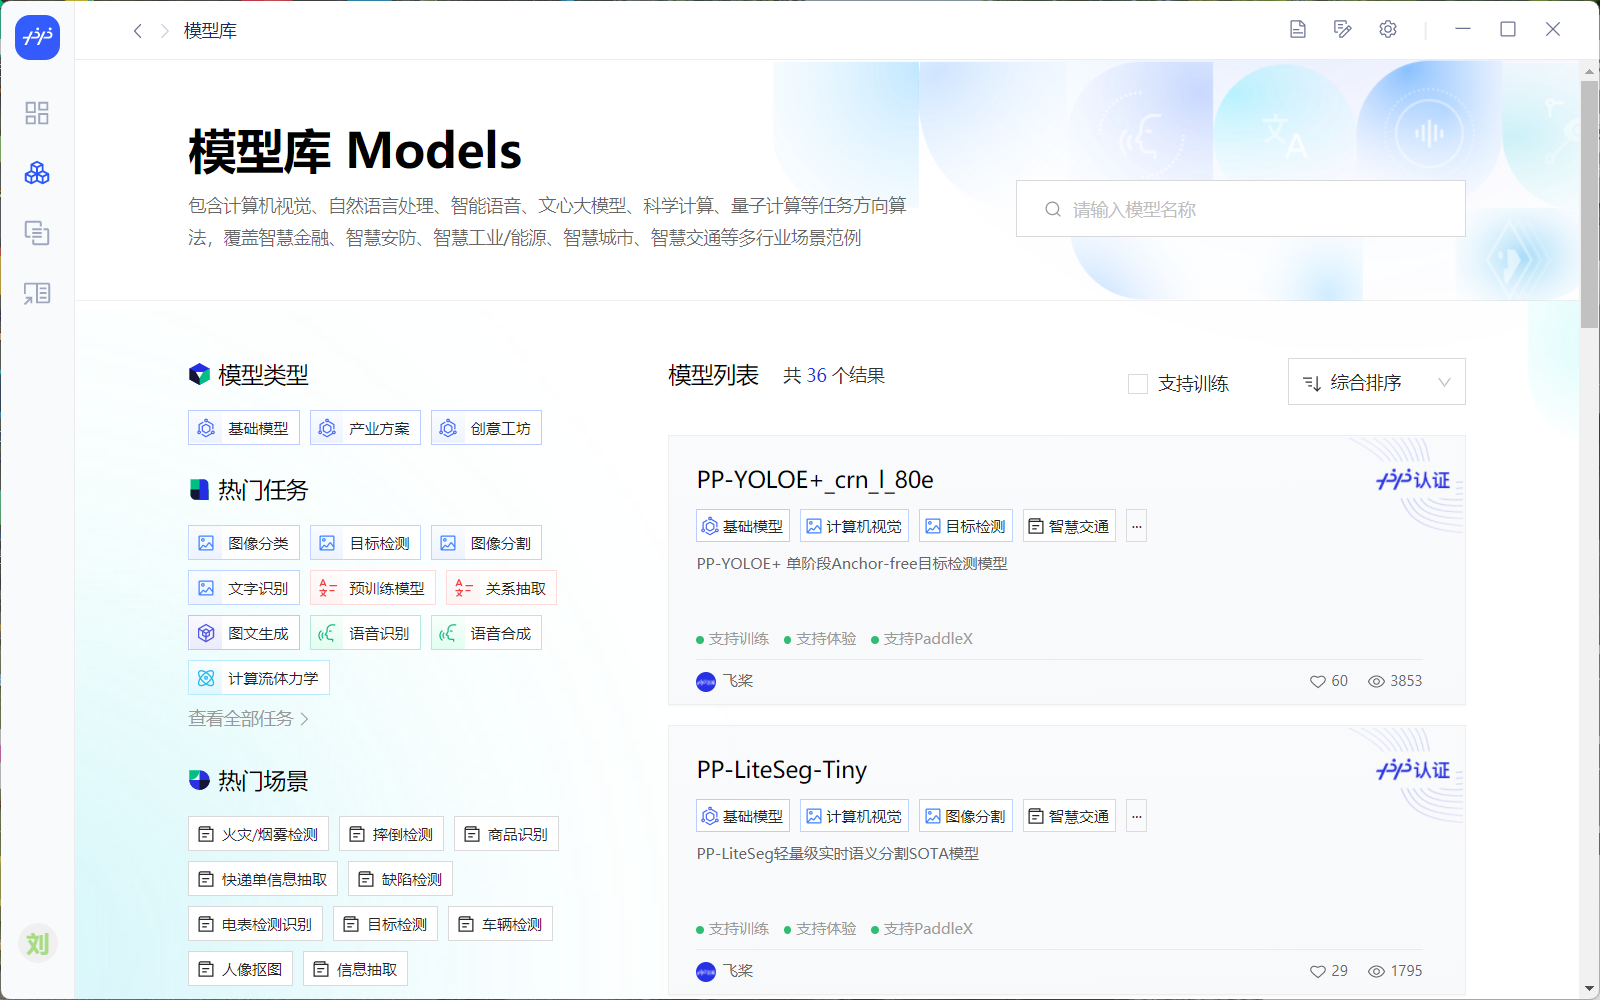Image resolution: width=1600 pixels, height=1000 pixels.
Task: Click the green 刘 user avatar bottom left
Action: 37,942
